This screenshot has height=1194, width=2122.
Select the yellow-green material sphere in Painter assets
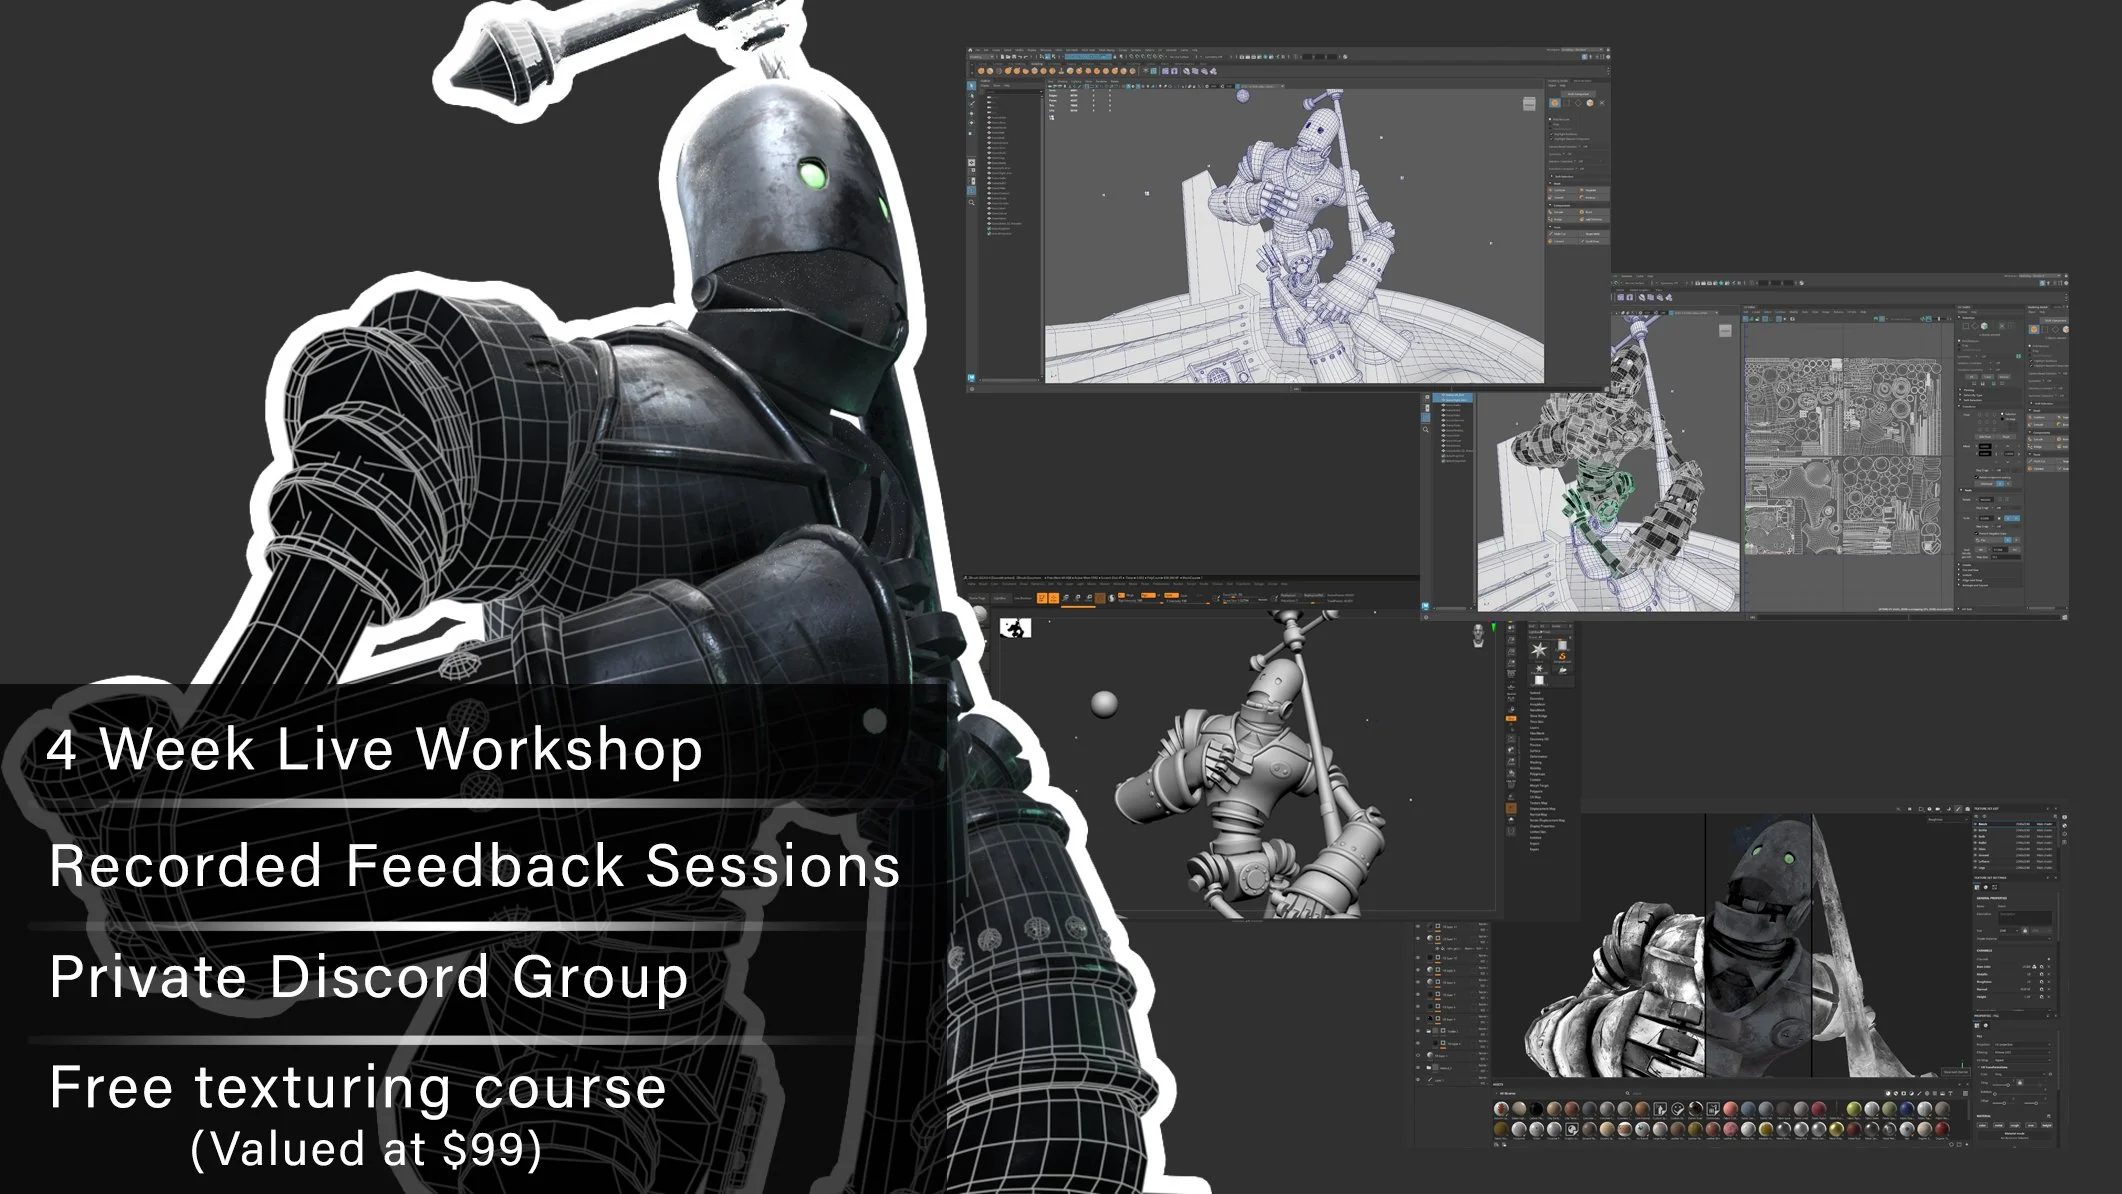pos(1854,1109)
